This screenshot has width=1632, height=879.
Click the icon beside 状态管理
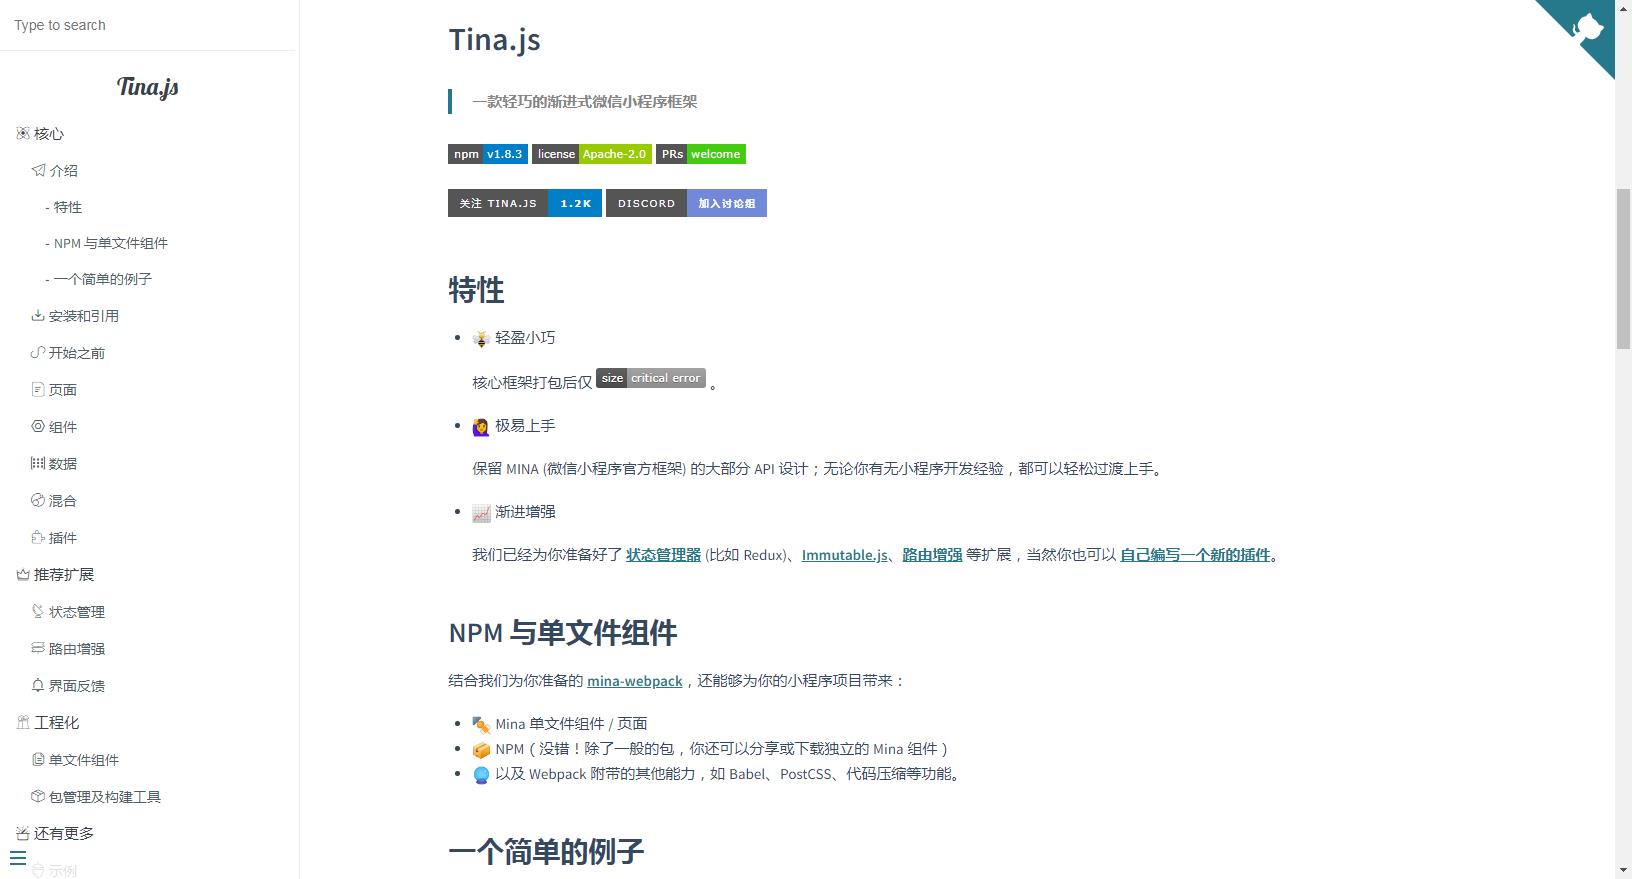pyautogui.click(x=38, y=611)
